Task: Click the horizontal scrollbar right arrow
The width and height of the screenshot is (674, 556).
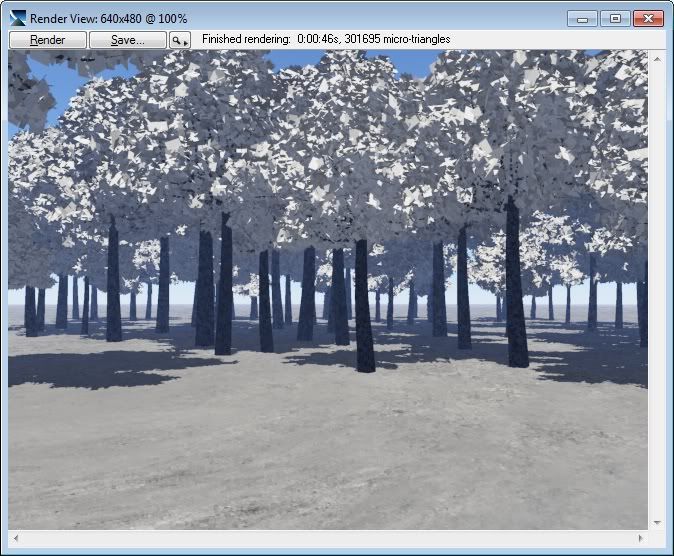Action: [x=640, y=538]
